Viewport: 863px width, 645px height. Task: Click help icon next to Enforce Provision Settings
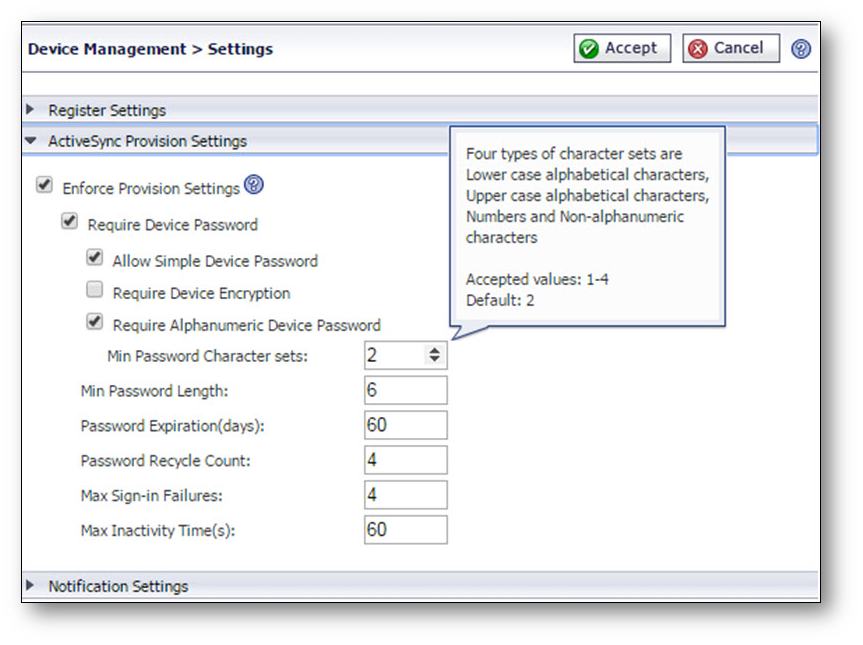point(254,185)
